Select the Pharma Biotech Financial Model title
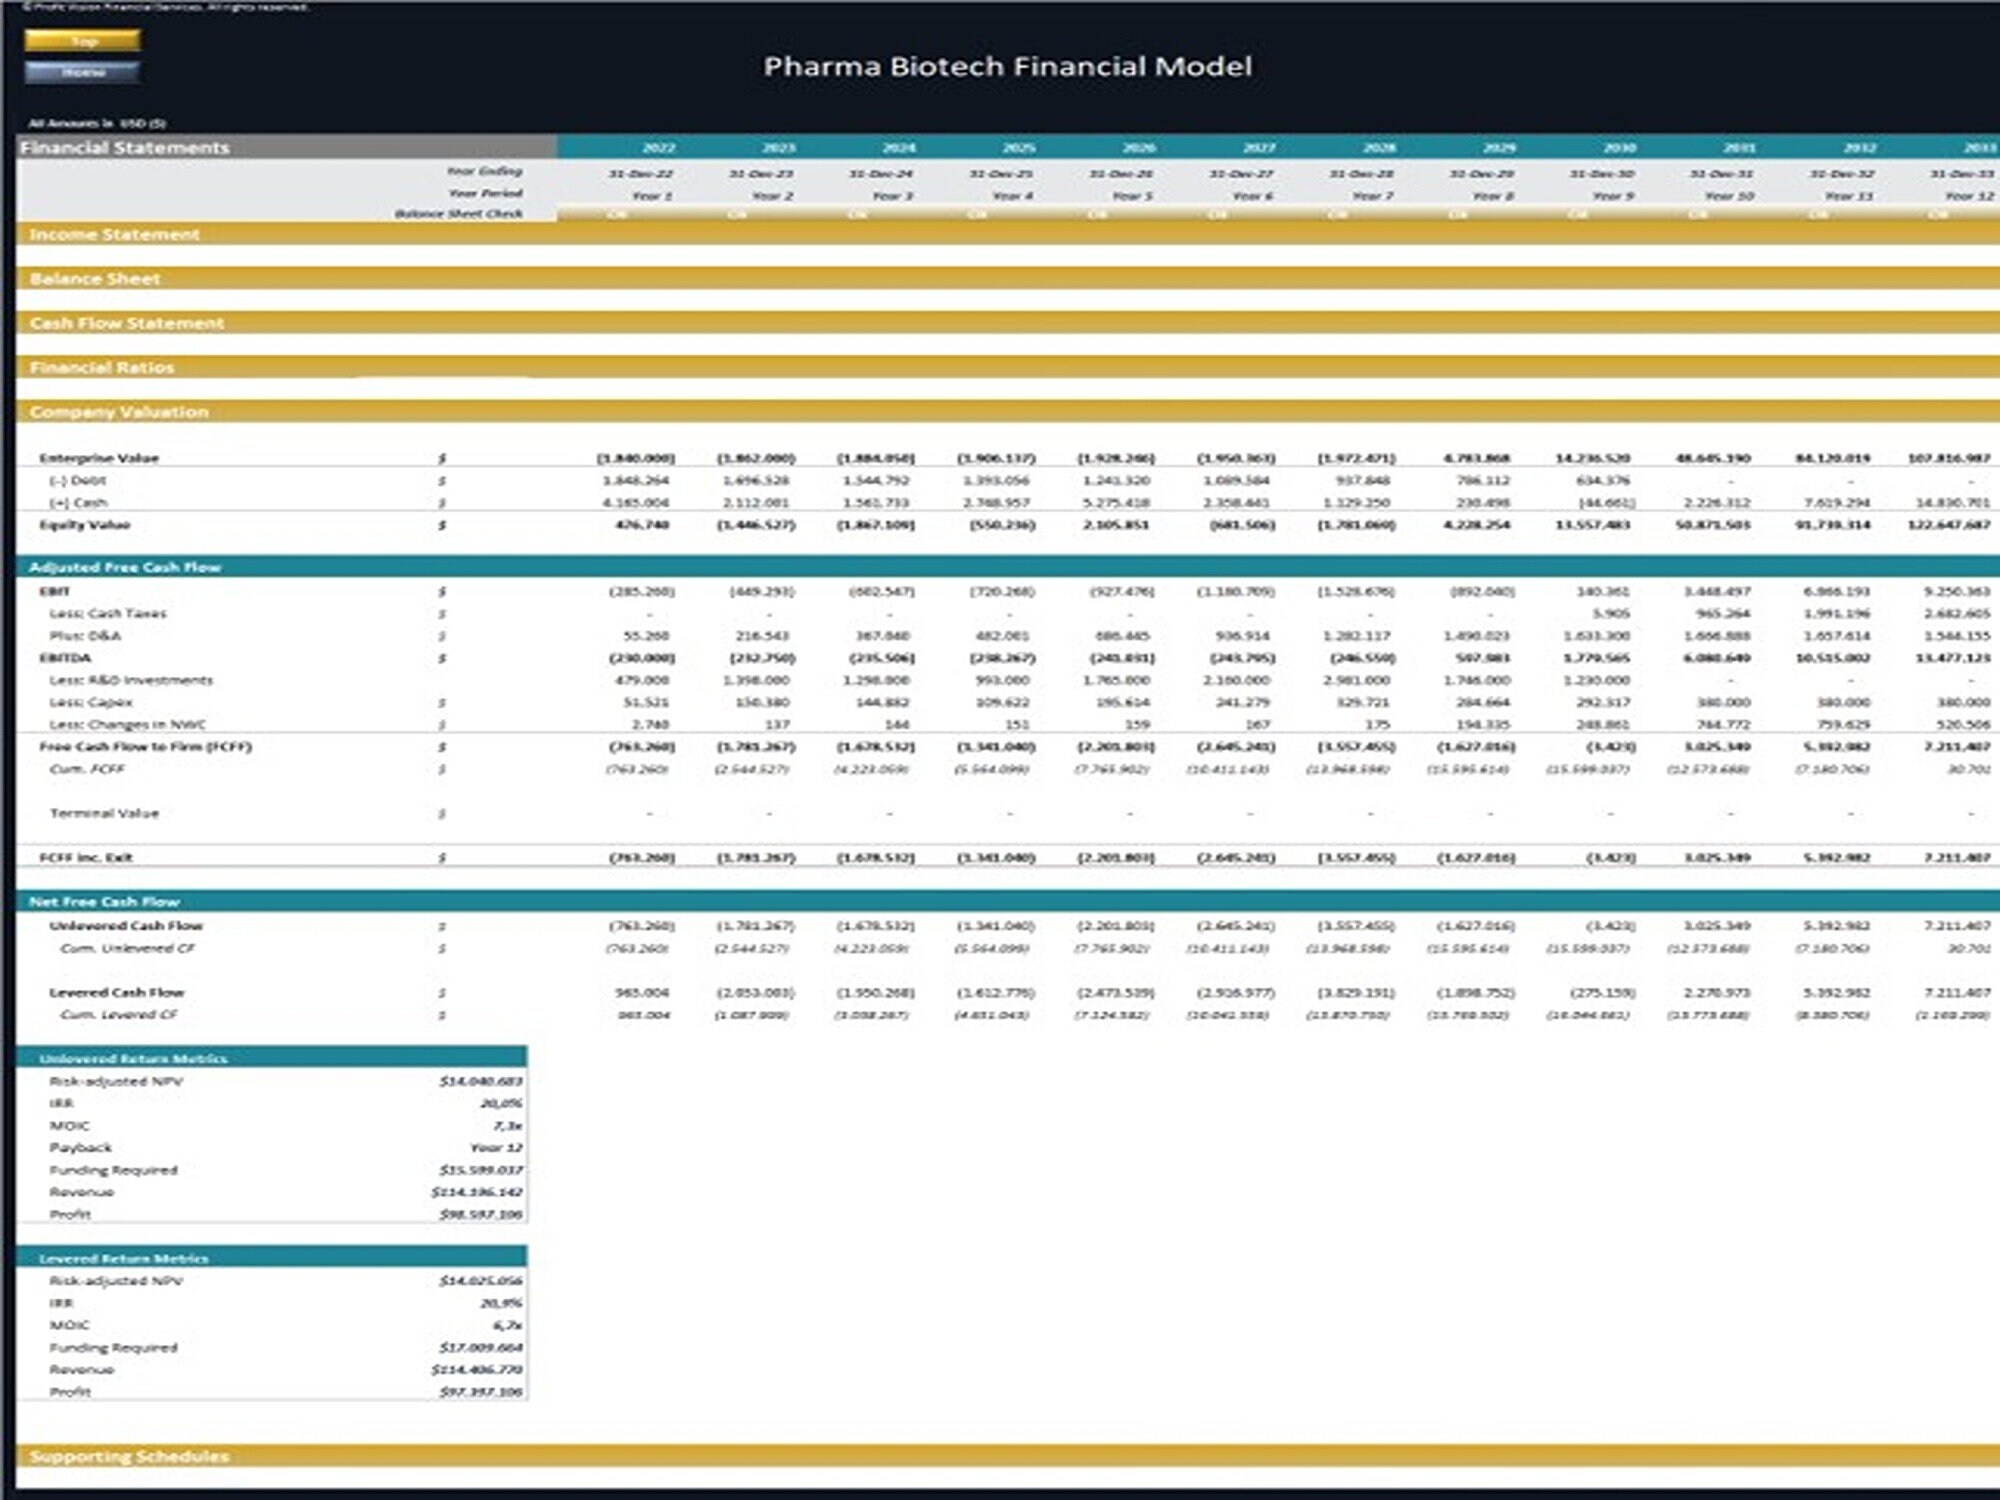Screen dimensions: 2000x1500 [1007, 69]
